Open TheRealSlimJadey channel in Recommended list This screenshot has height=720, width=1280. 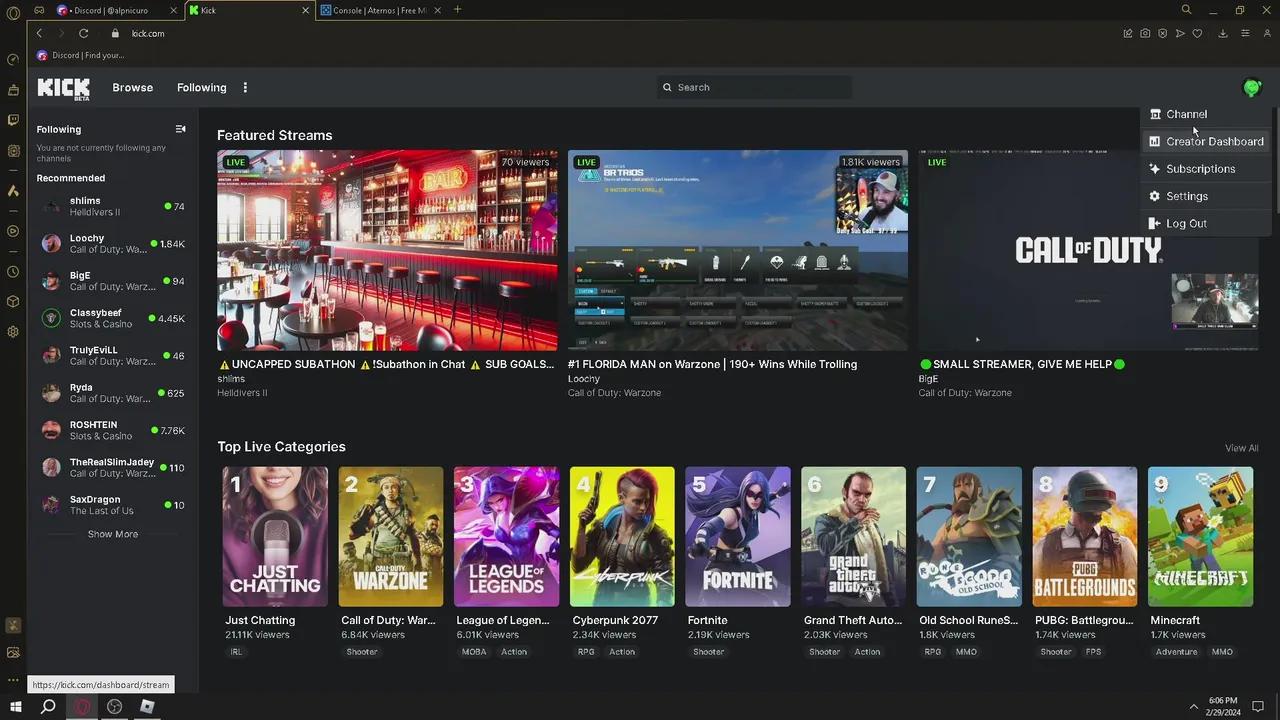coord(113,467)
